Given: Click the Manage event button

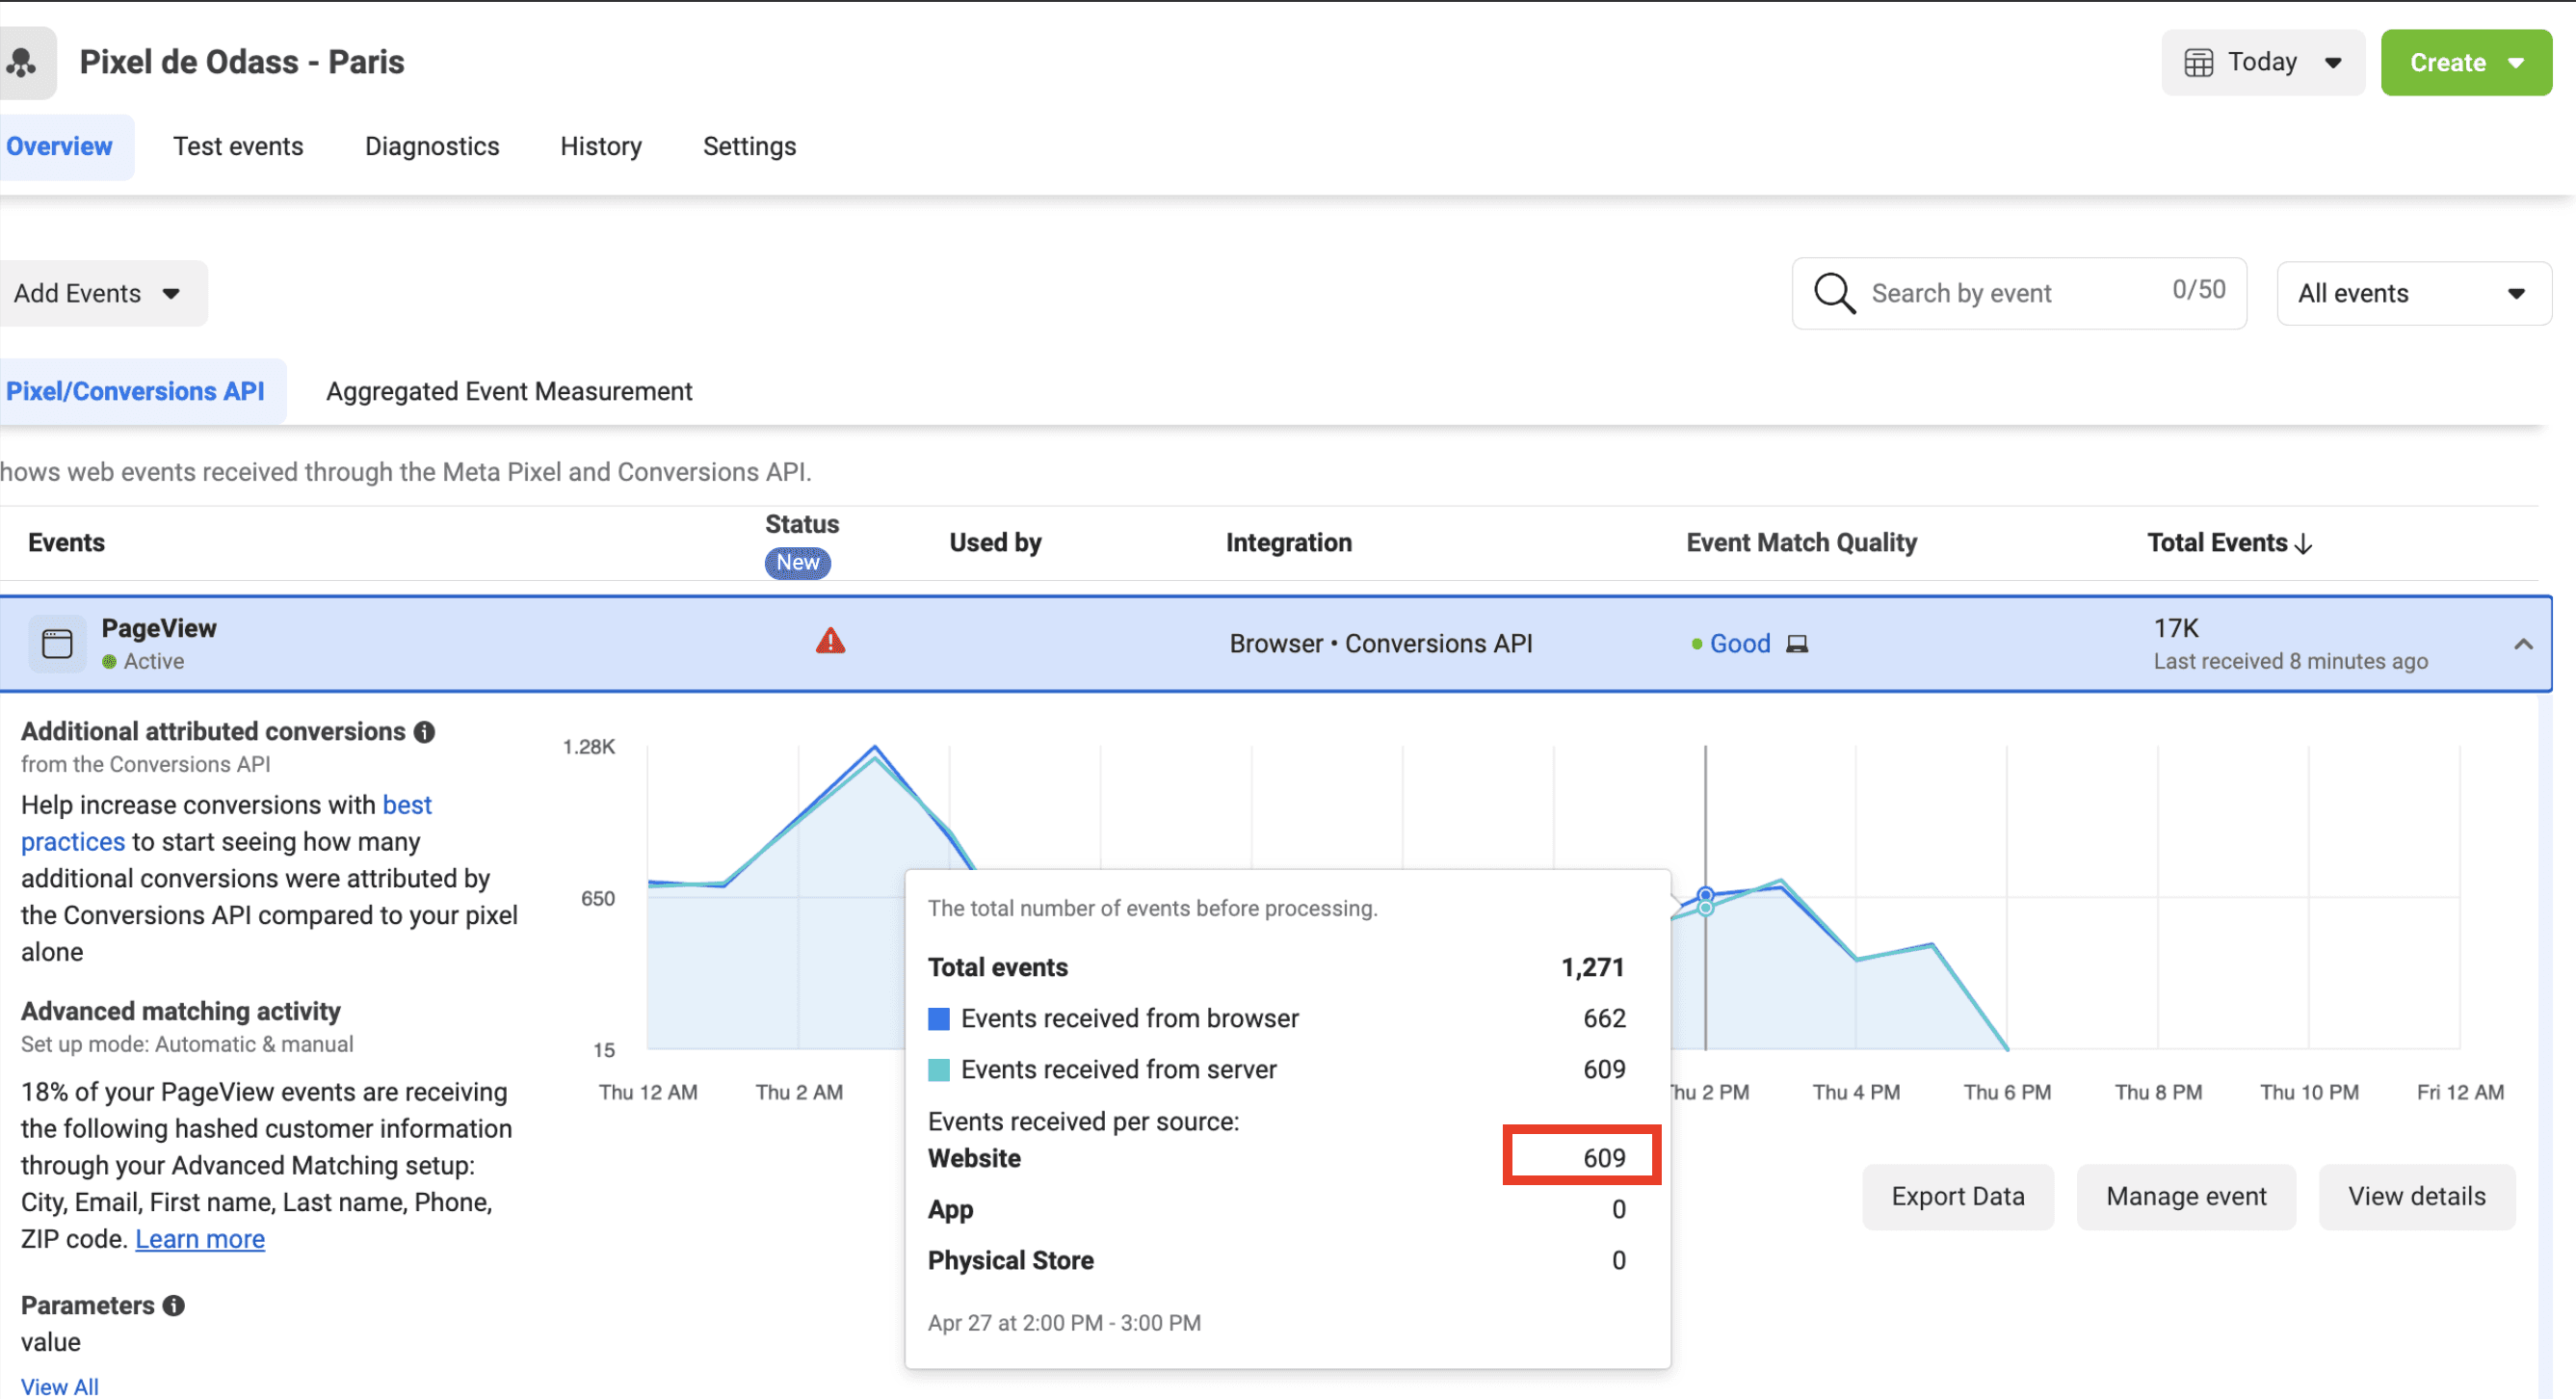Looking at the screenshot, I should click(2187, 1197).
